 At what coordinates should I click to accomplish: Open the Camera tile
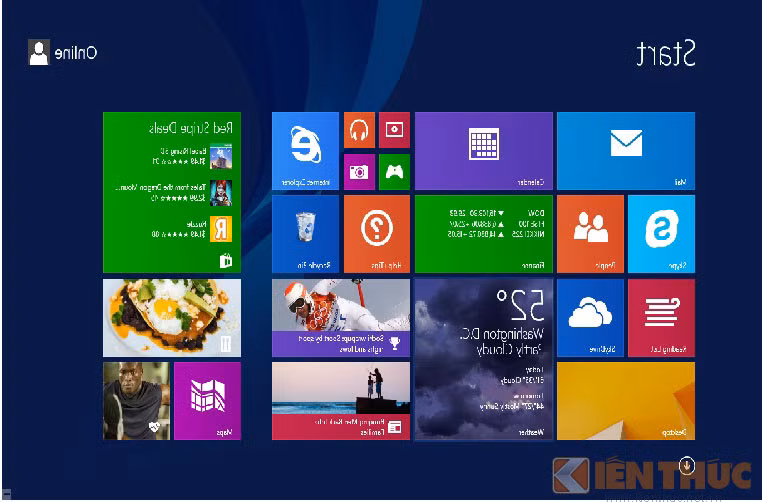click(x=359, y=171)
